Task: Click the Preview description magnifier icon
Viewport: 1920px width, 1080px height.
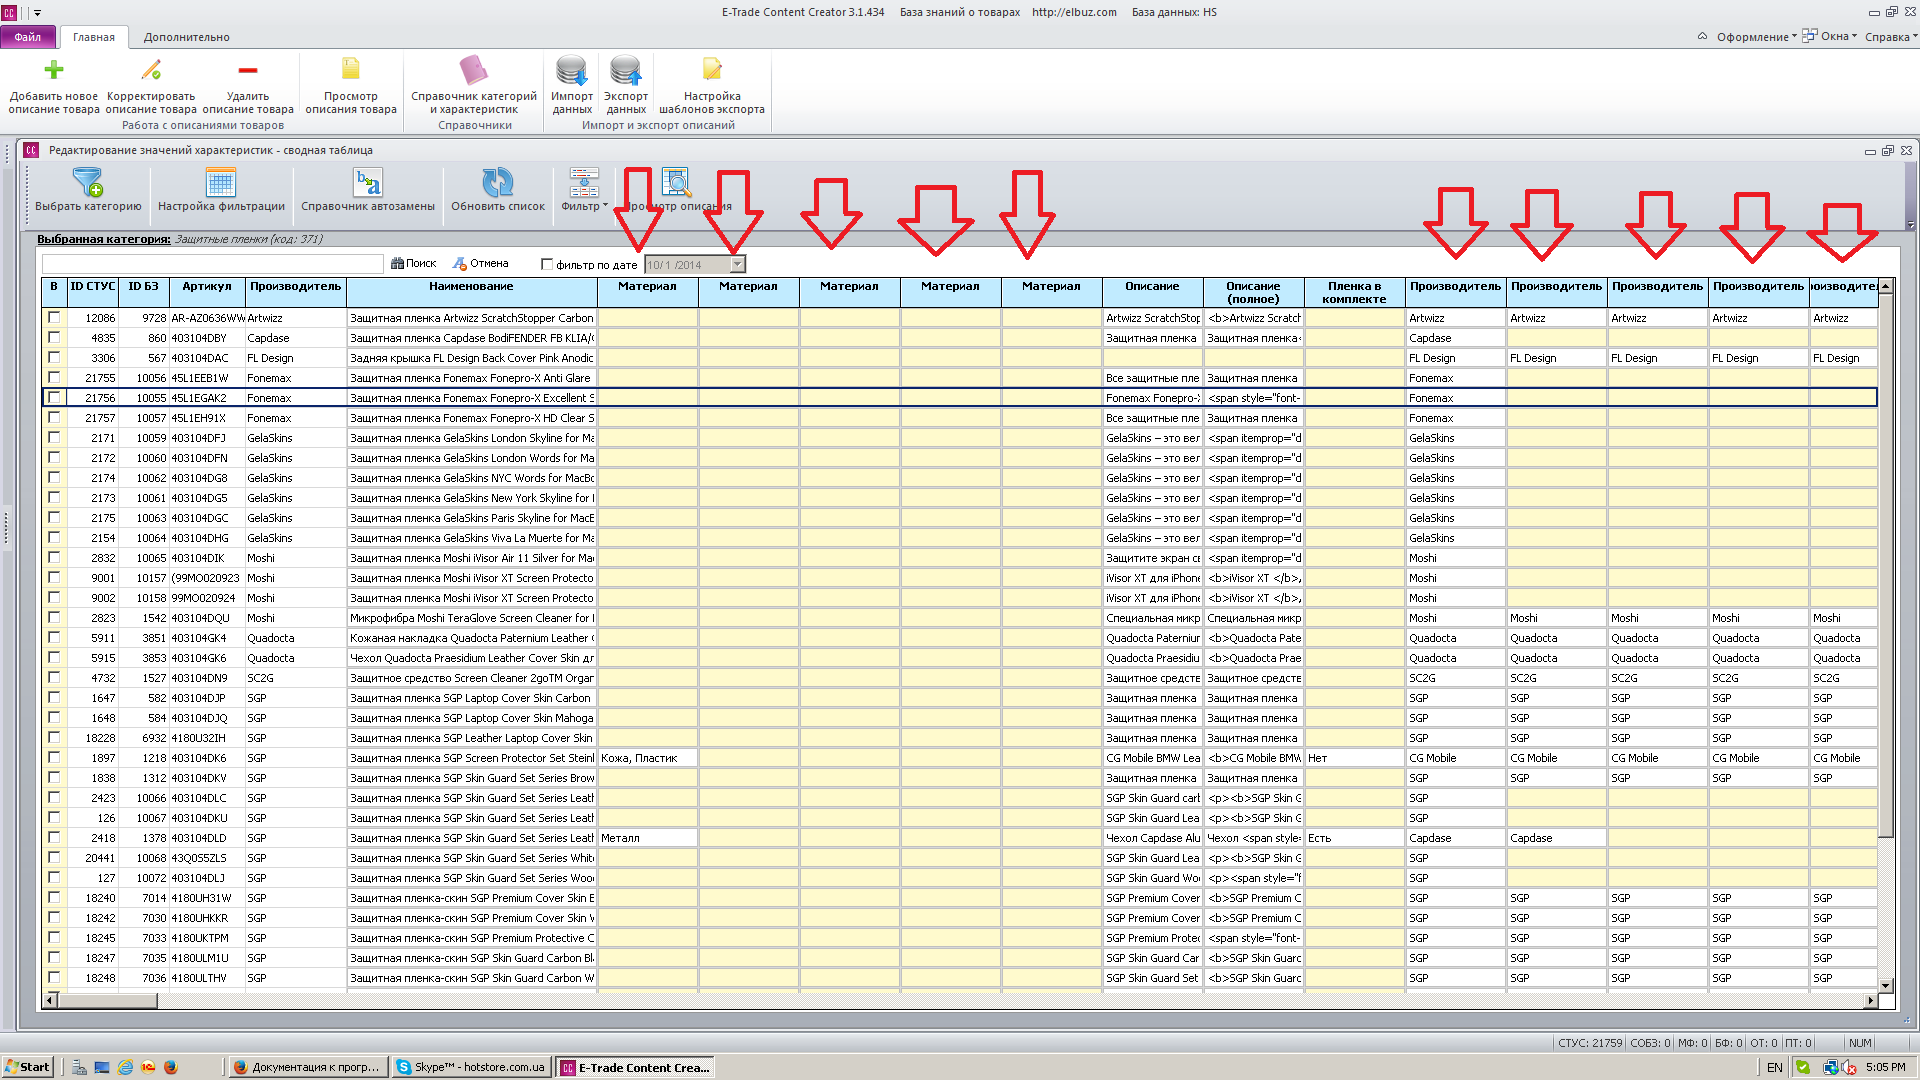Action: (677, 182)
